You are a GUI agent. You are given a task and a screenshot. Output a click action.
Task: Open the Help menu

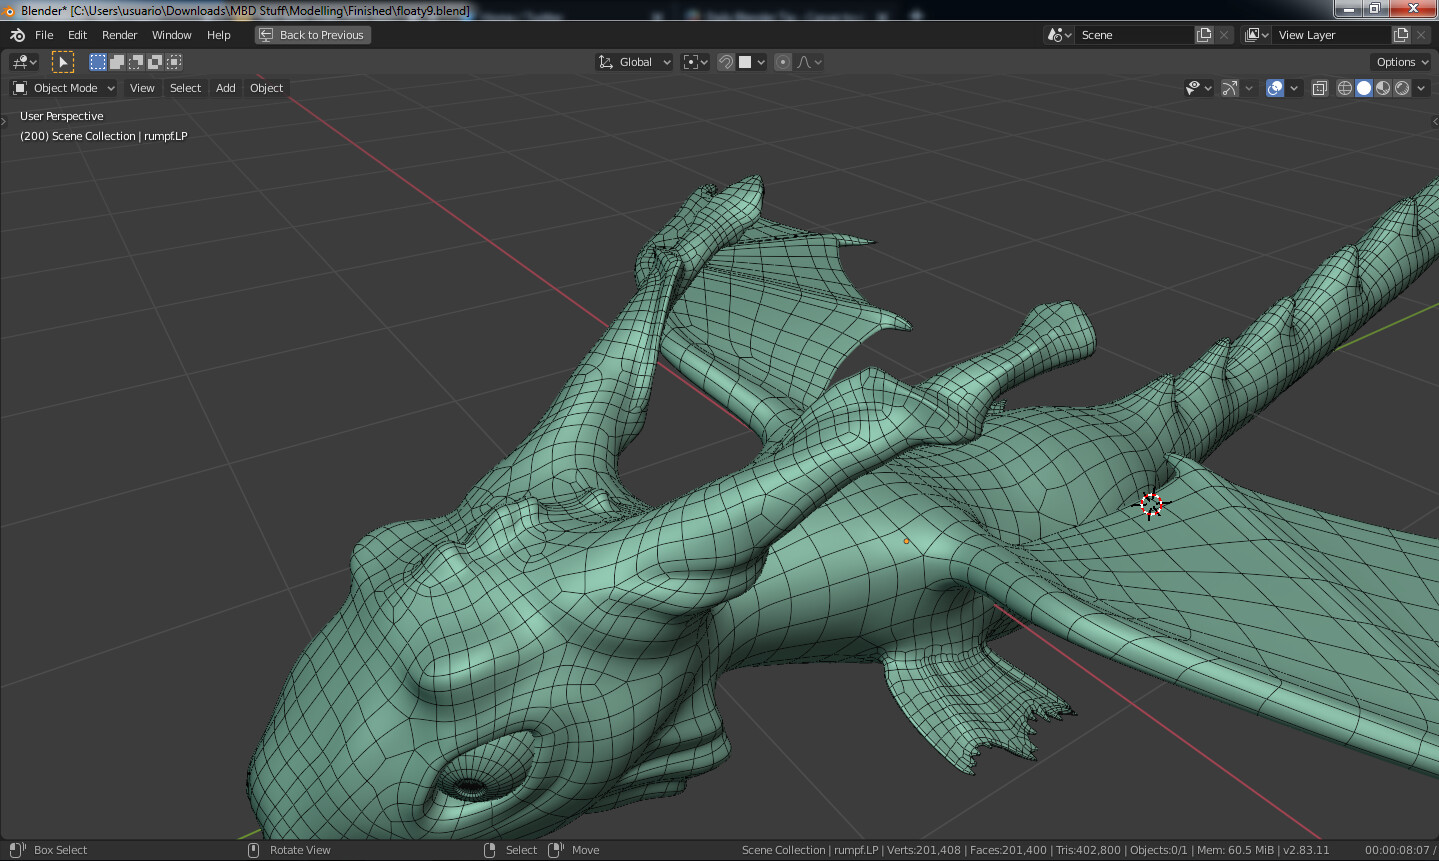point(218,35)
